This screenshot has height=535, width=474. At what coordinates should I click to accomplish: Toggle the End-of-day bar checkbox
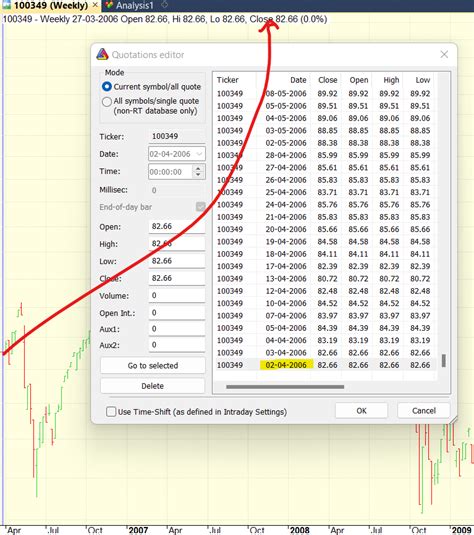pyautogui.click(x=201, y=206)
